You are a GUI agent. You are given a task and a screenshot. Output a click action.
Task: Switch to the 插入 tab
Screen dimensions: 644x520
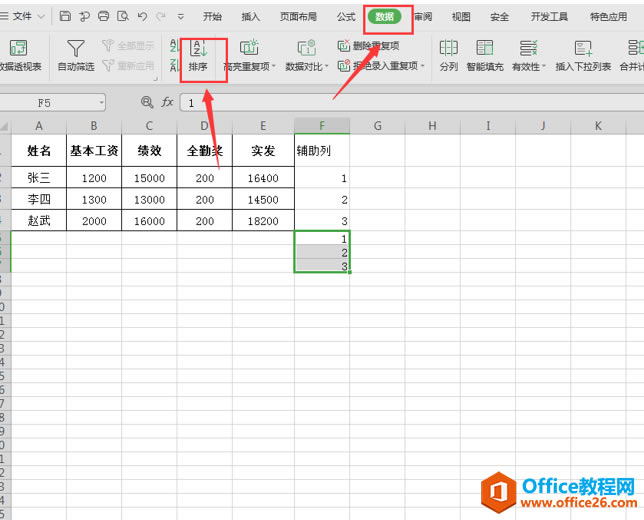point(251,17)
